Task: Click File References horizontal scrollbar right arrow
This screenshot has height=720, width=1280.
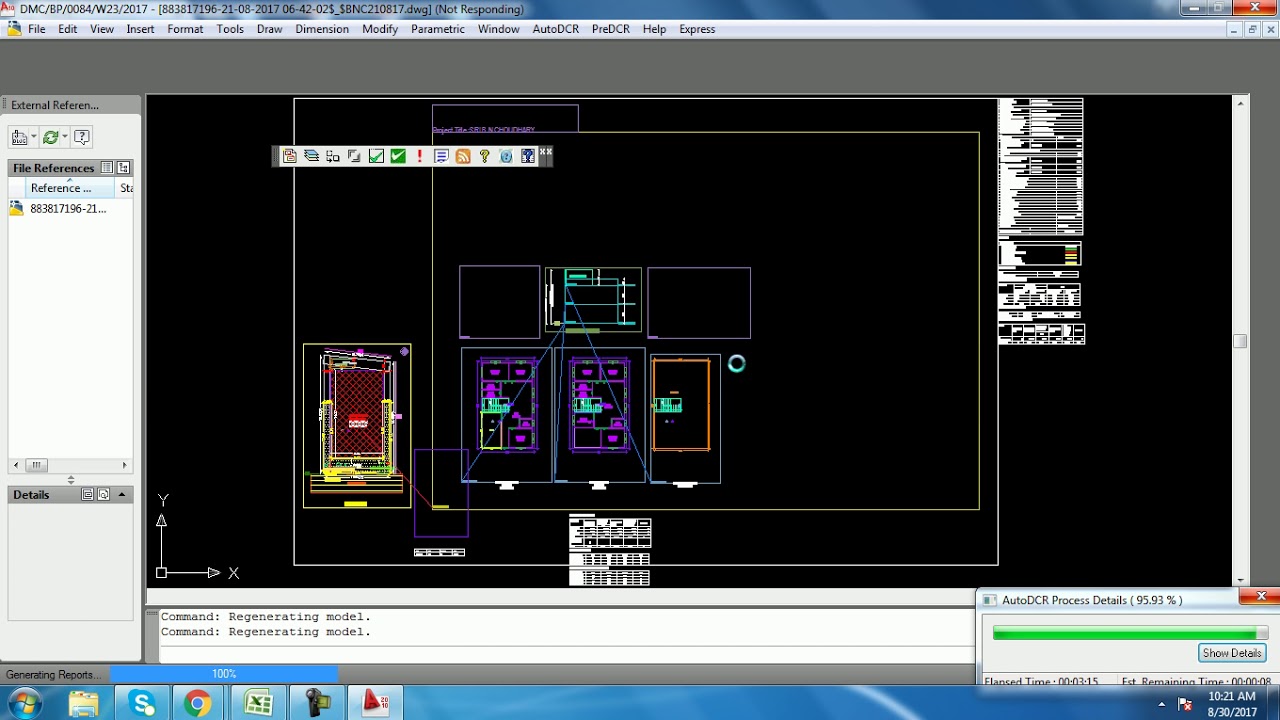Action: [x=125, y=465]
